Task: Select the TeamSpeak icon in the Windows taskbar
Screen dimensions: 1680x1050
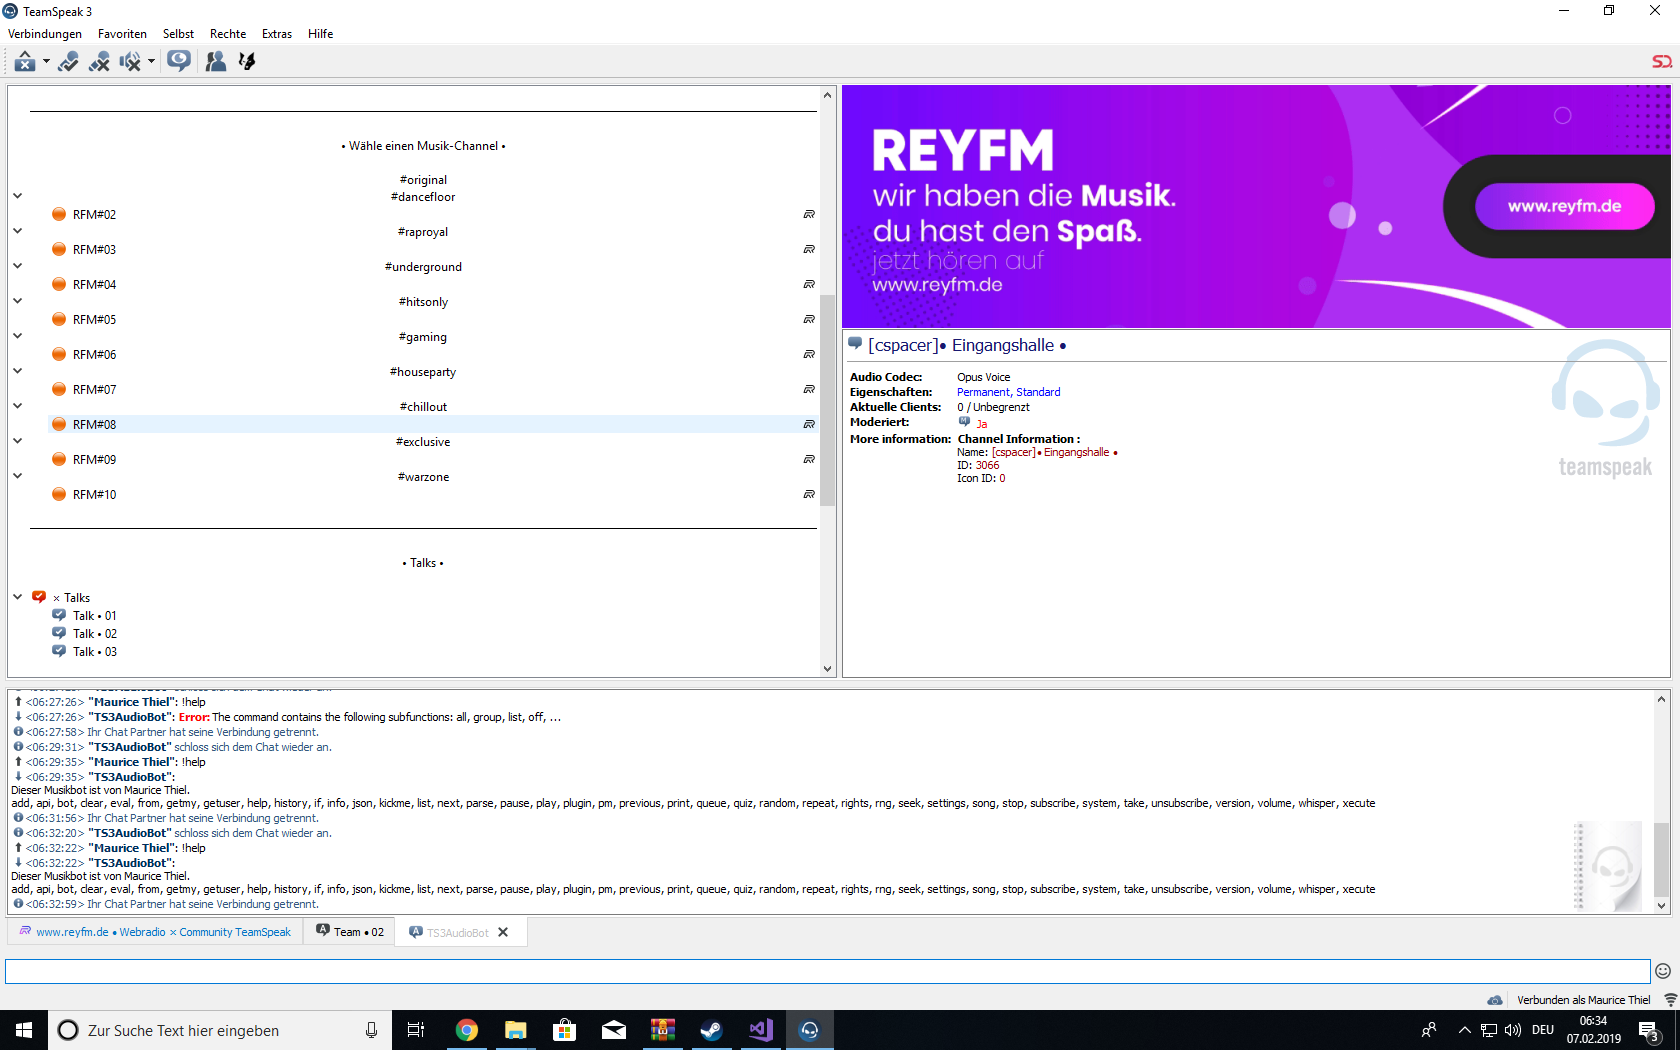Action: (x=809, y=1029)
